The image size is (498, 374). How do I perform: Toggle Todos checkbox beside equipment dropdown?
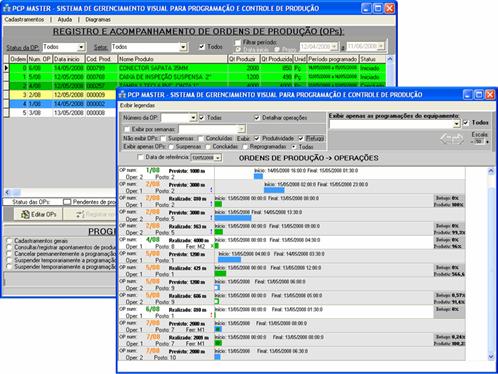tap(466, 123)
